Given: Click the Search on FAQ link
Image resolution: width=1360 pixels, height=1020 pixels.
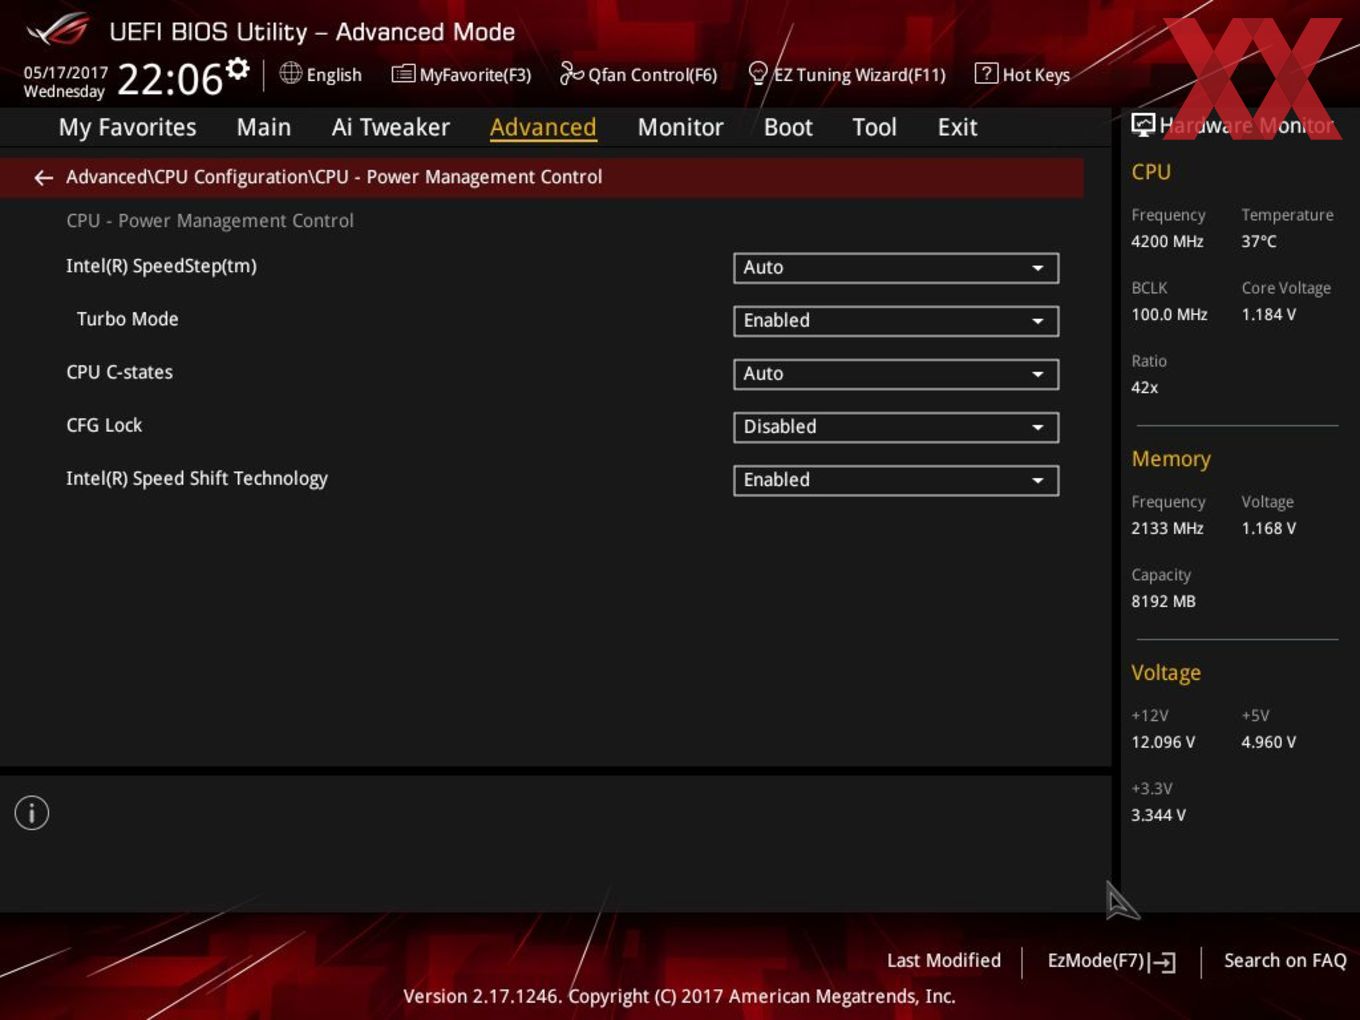Looking at the screenshot, I should click(x=1285, y=960).
